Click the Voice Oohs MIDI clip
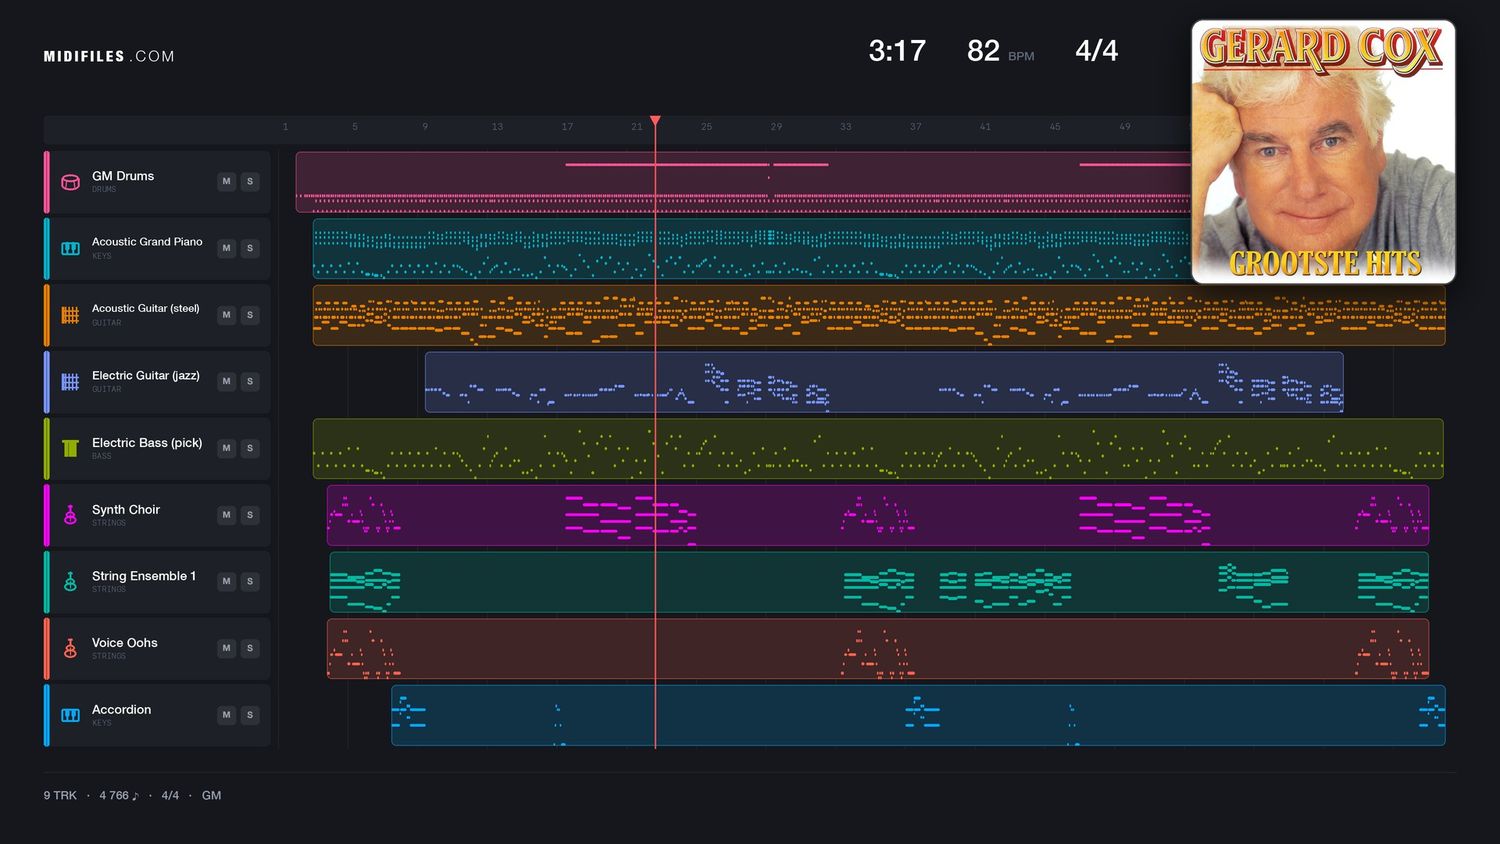This screenshot has height=844, width=1500. [x=878, y=649]
